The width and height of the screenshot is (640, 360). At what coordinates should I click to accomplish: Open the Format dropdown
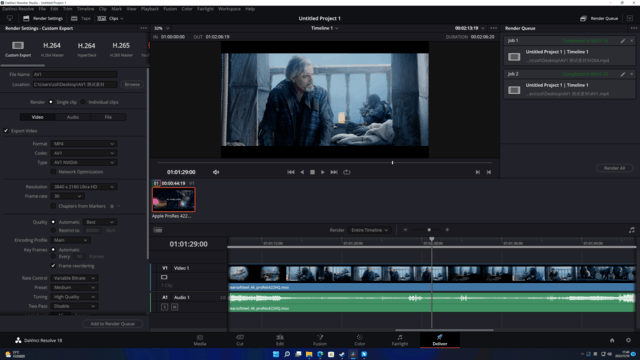pyautogui.click(x=84, y=144)
